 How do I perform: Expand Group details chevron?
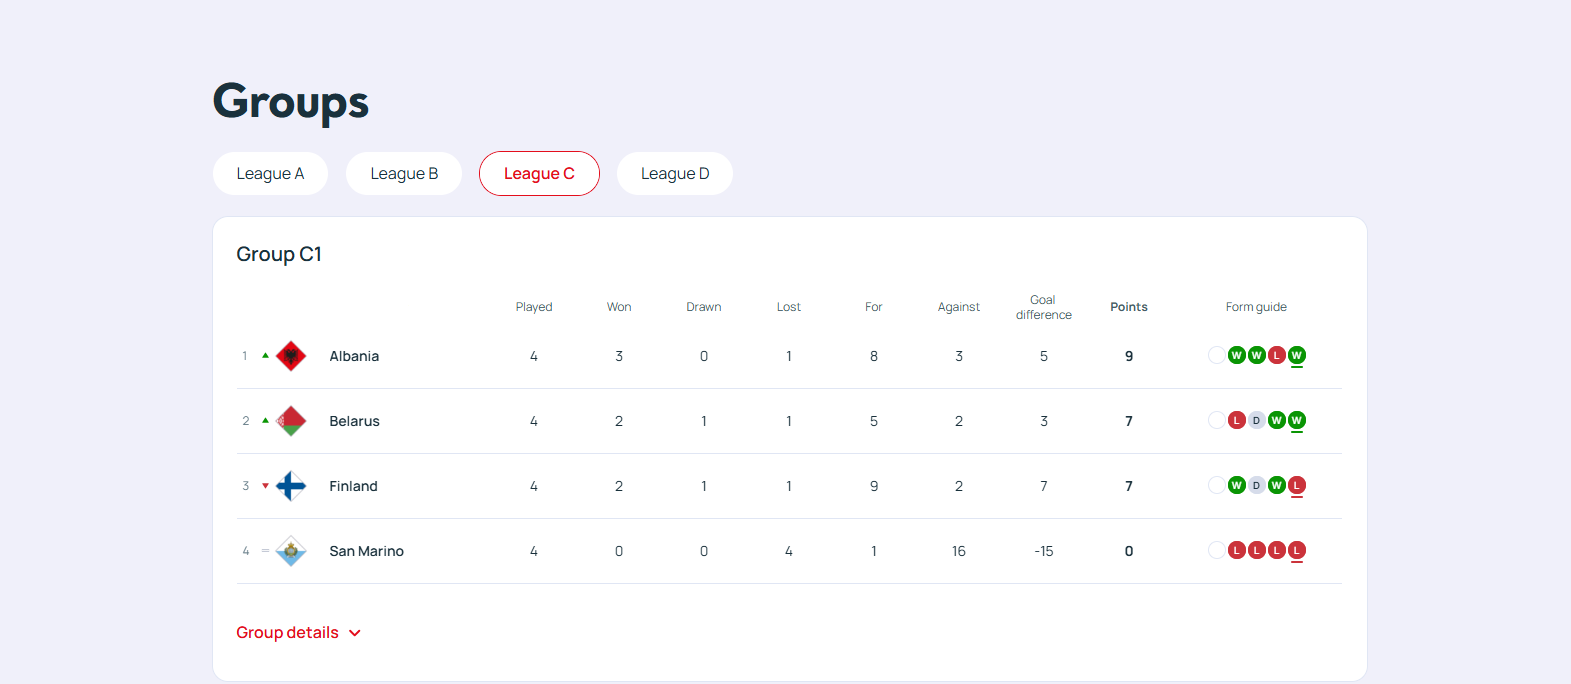point(355,633)
